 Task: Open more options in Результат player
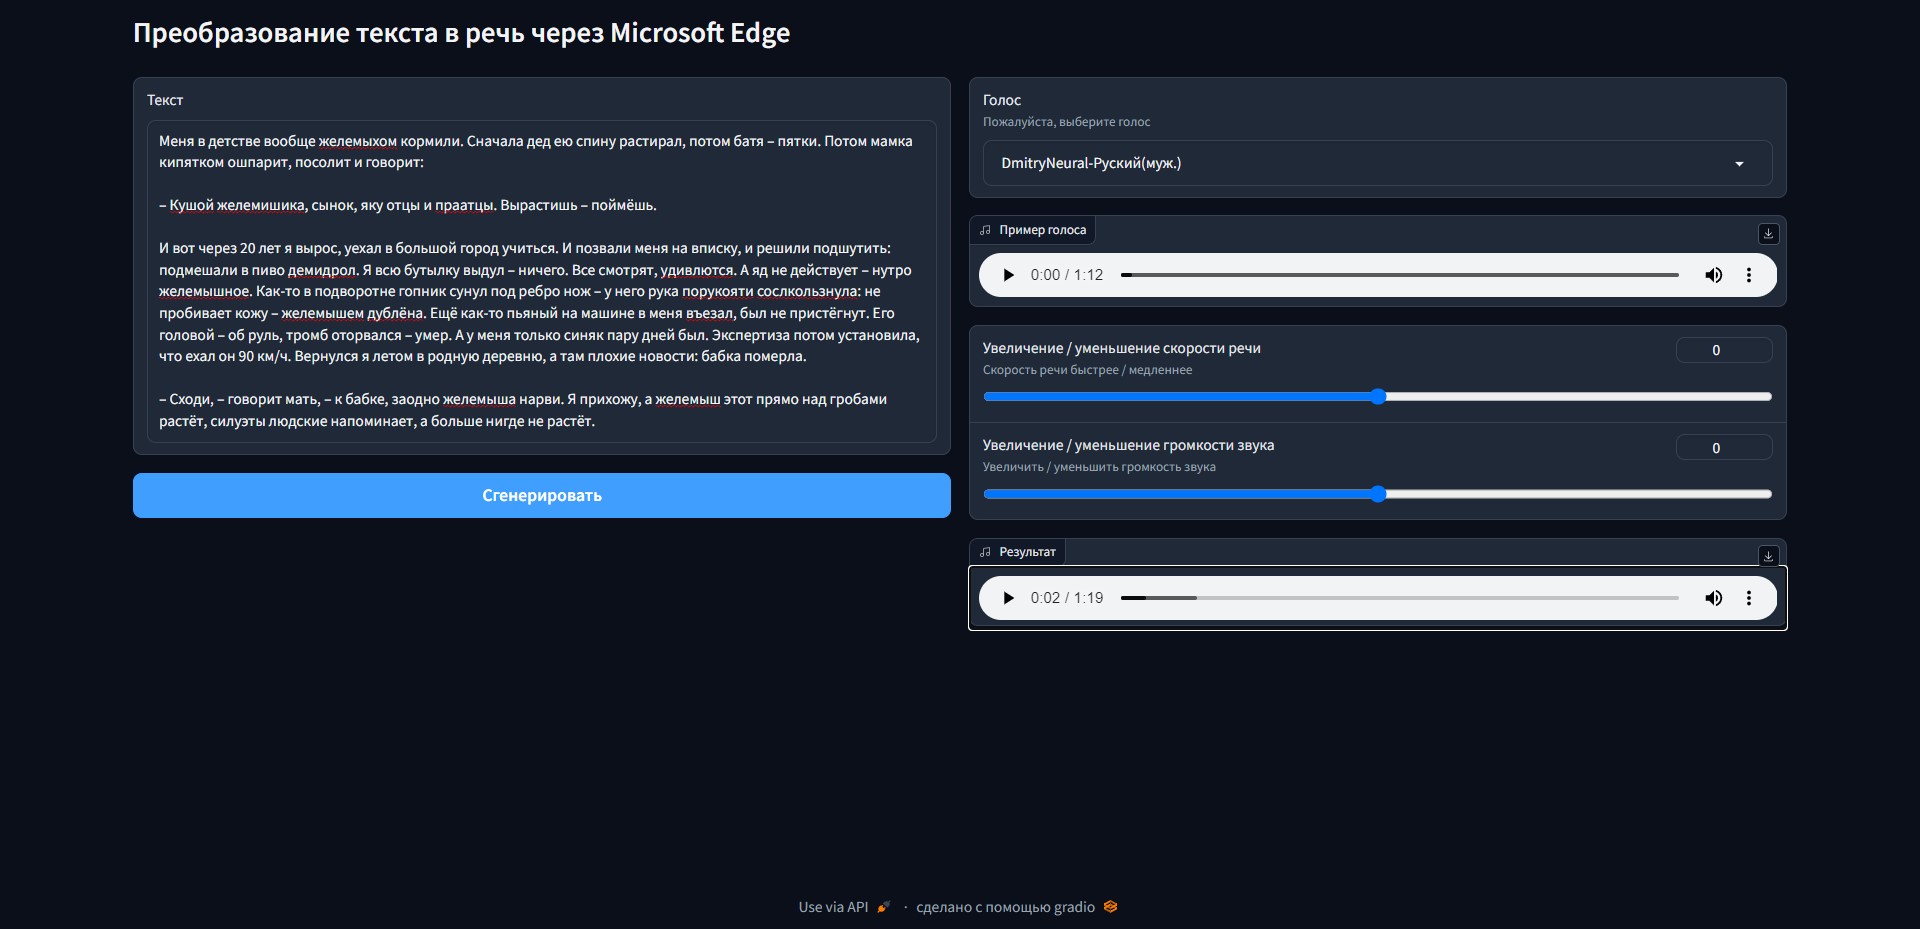click(x=1748, y=598)
